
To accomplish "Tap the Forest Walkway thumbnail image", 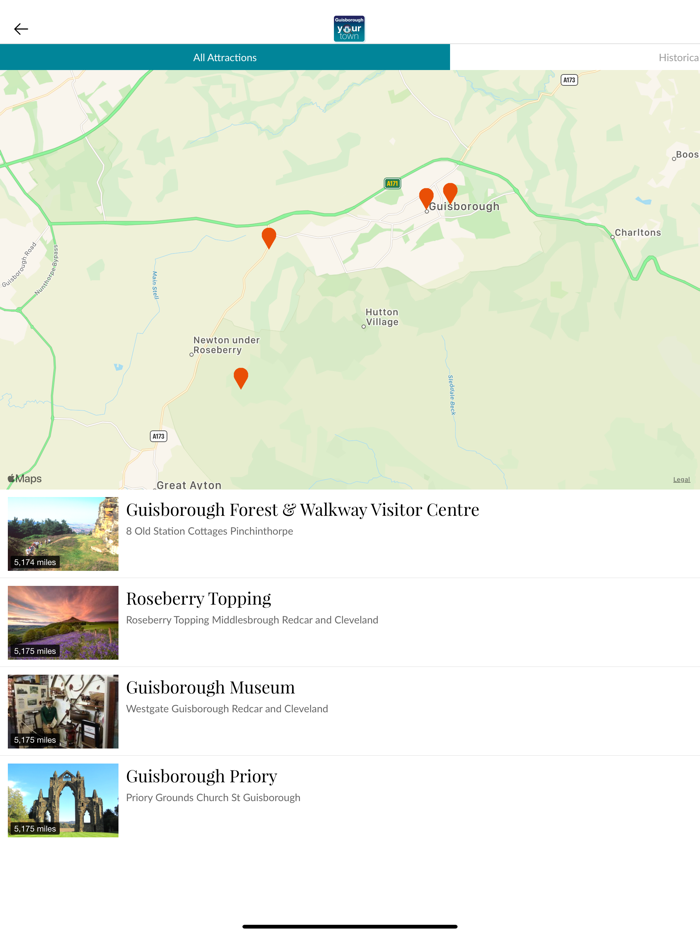I will coord(63,534).
